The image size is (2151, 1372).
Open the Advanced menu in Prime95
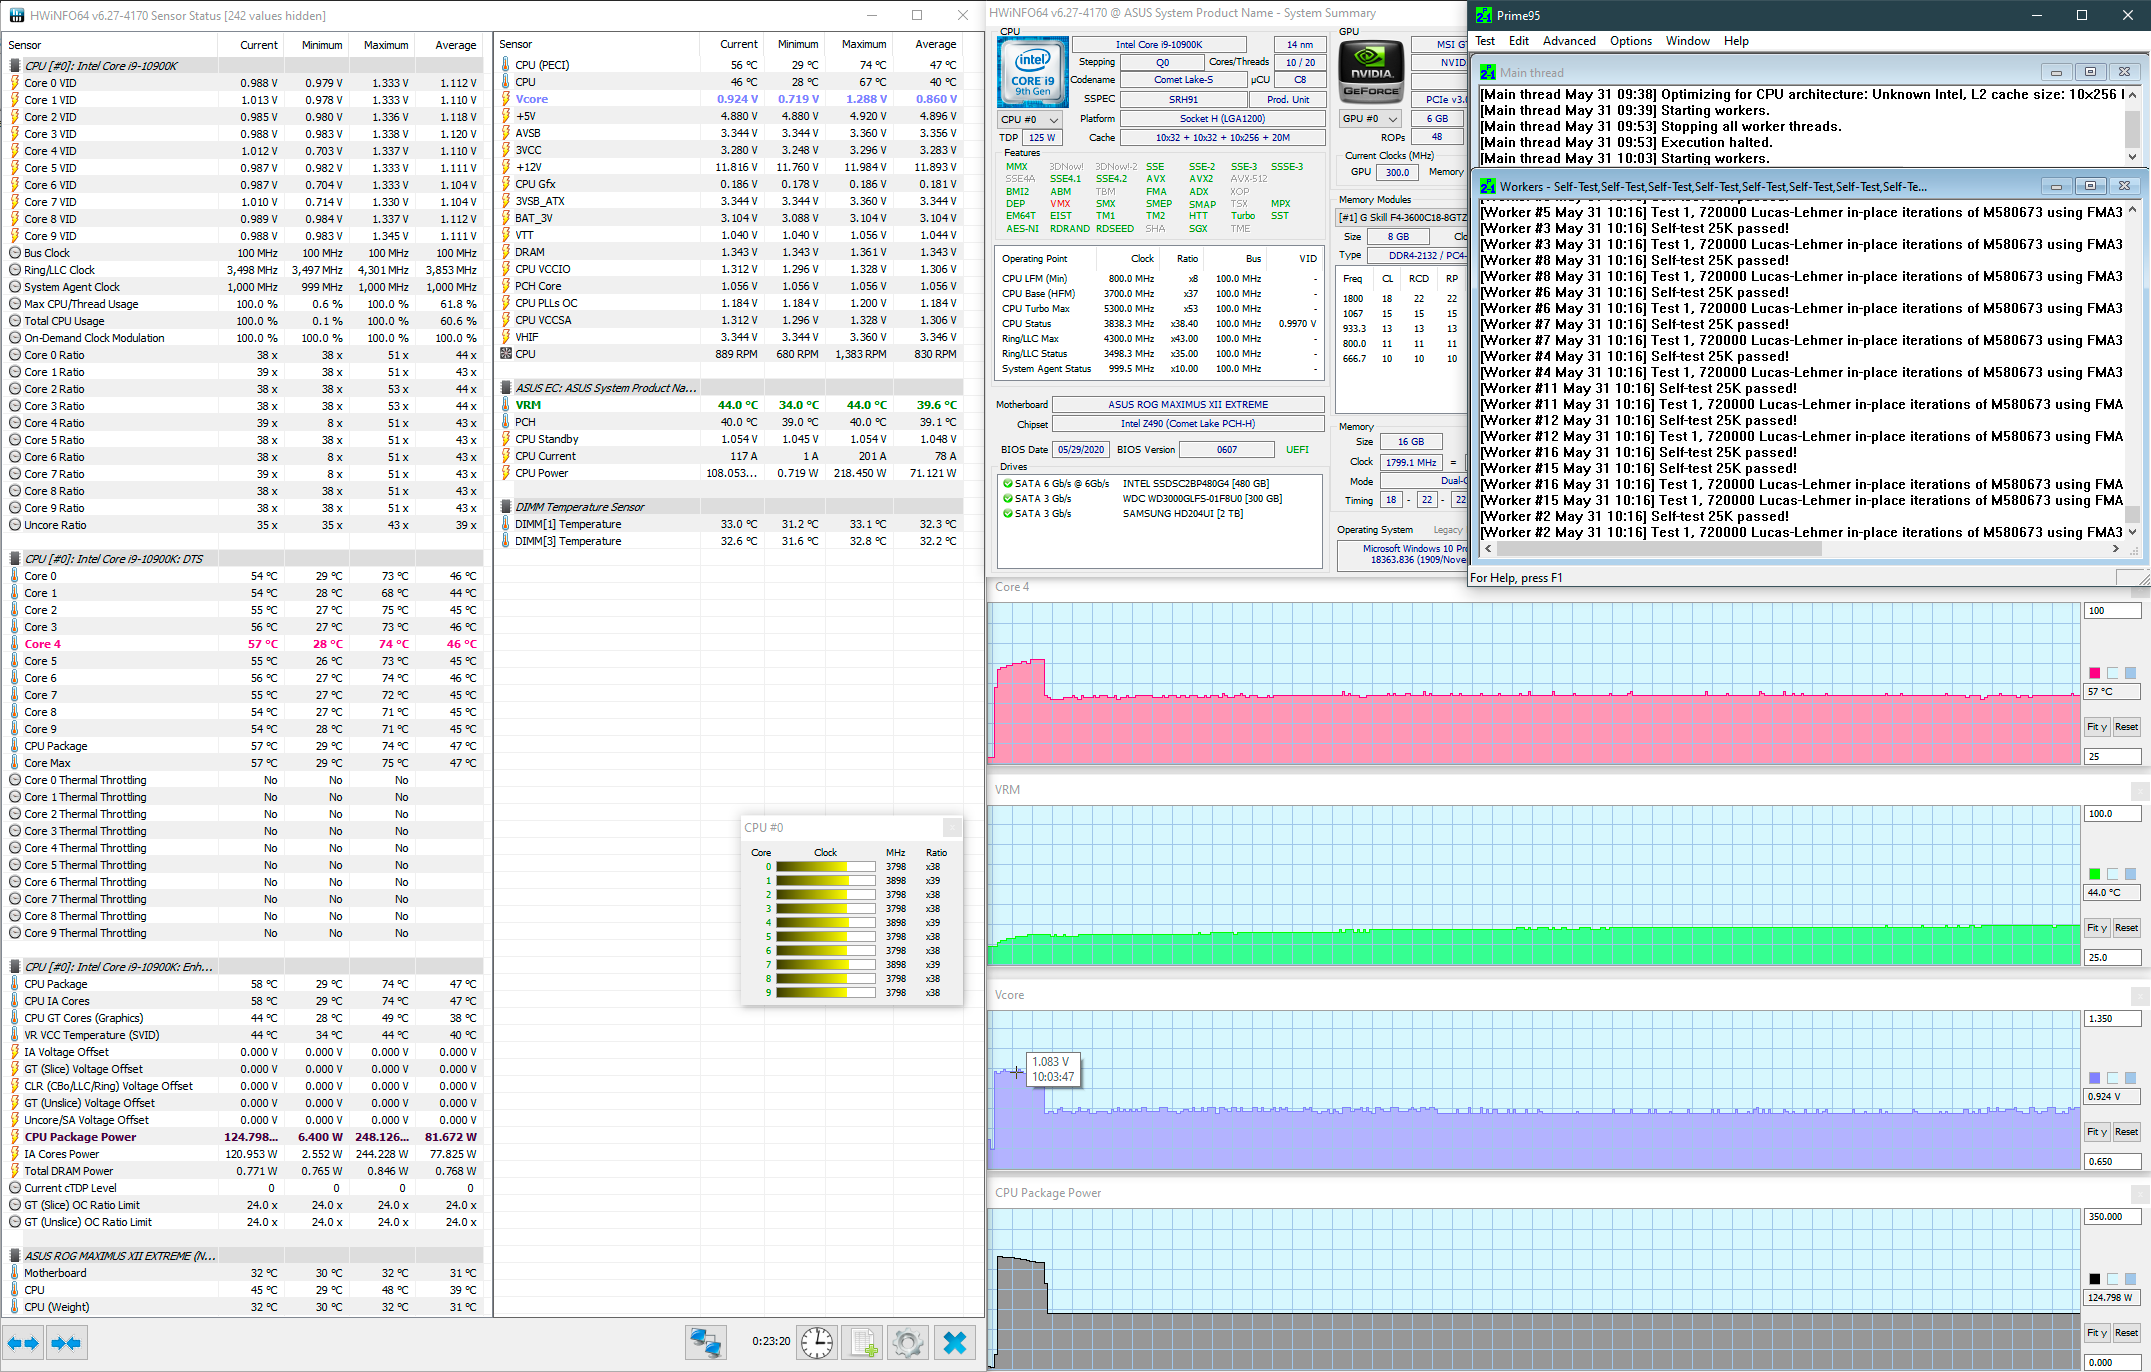pyautogui.click(x=1568, y=41)
